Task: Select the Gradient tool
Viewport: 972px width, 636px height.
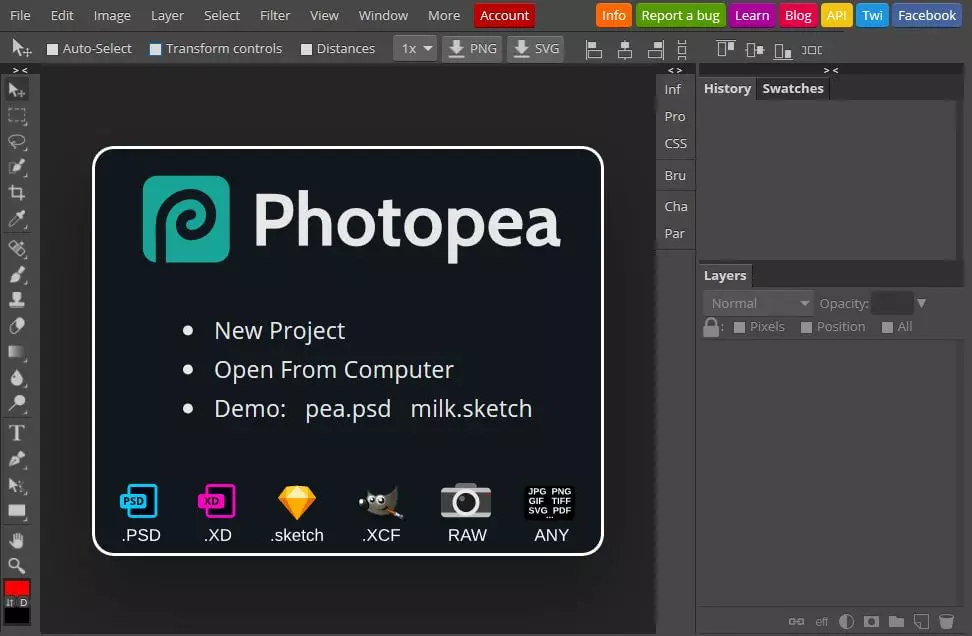Action: [x=17, y=352]
